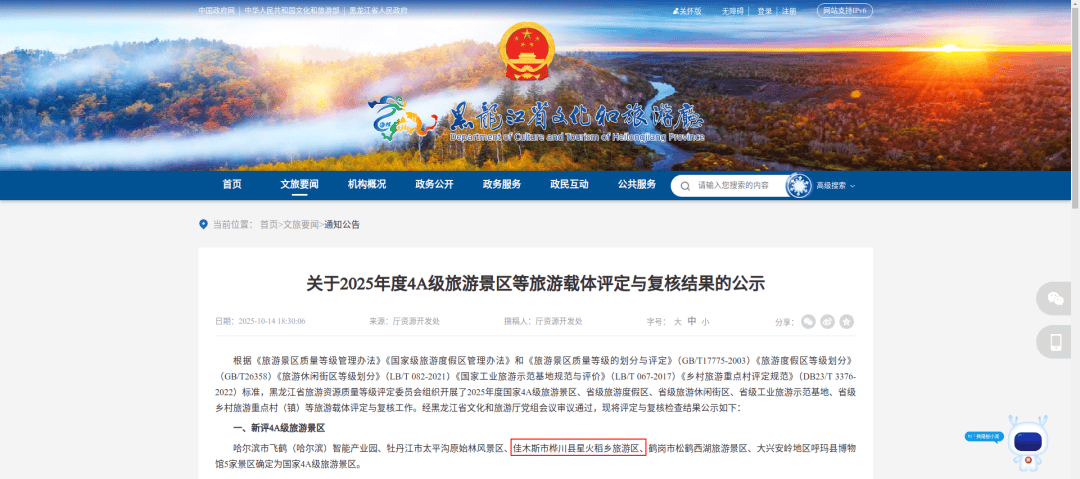Screen dimensions: 1080x479
Task: Click the location pin breadcrumb icon
Action: click(x=203, y=225)
